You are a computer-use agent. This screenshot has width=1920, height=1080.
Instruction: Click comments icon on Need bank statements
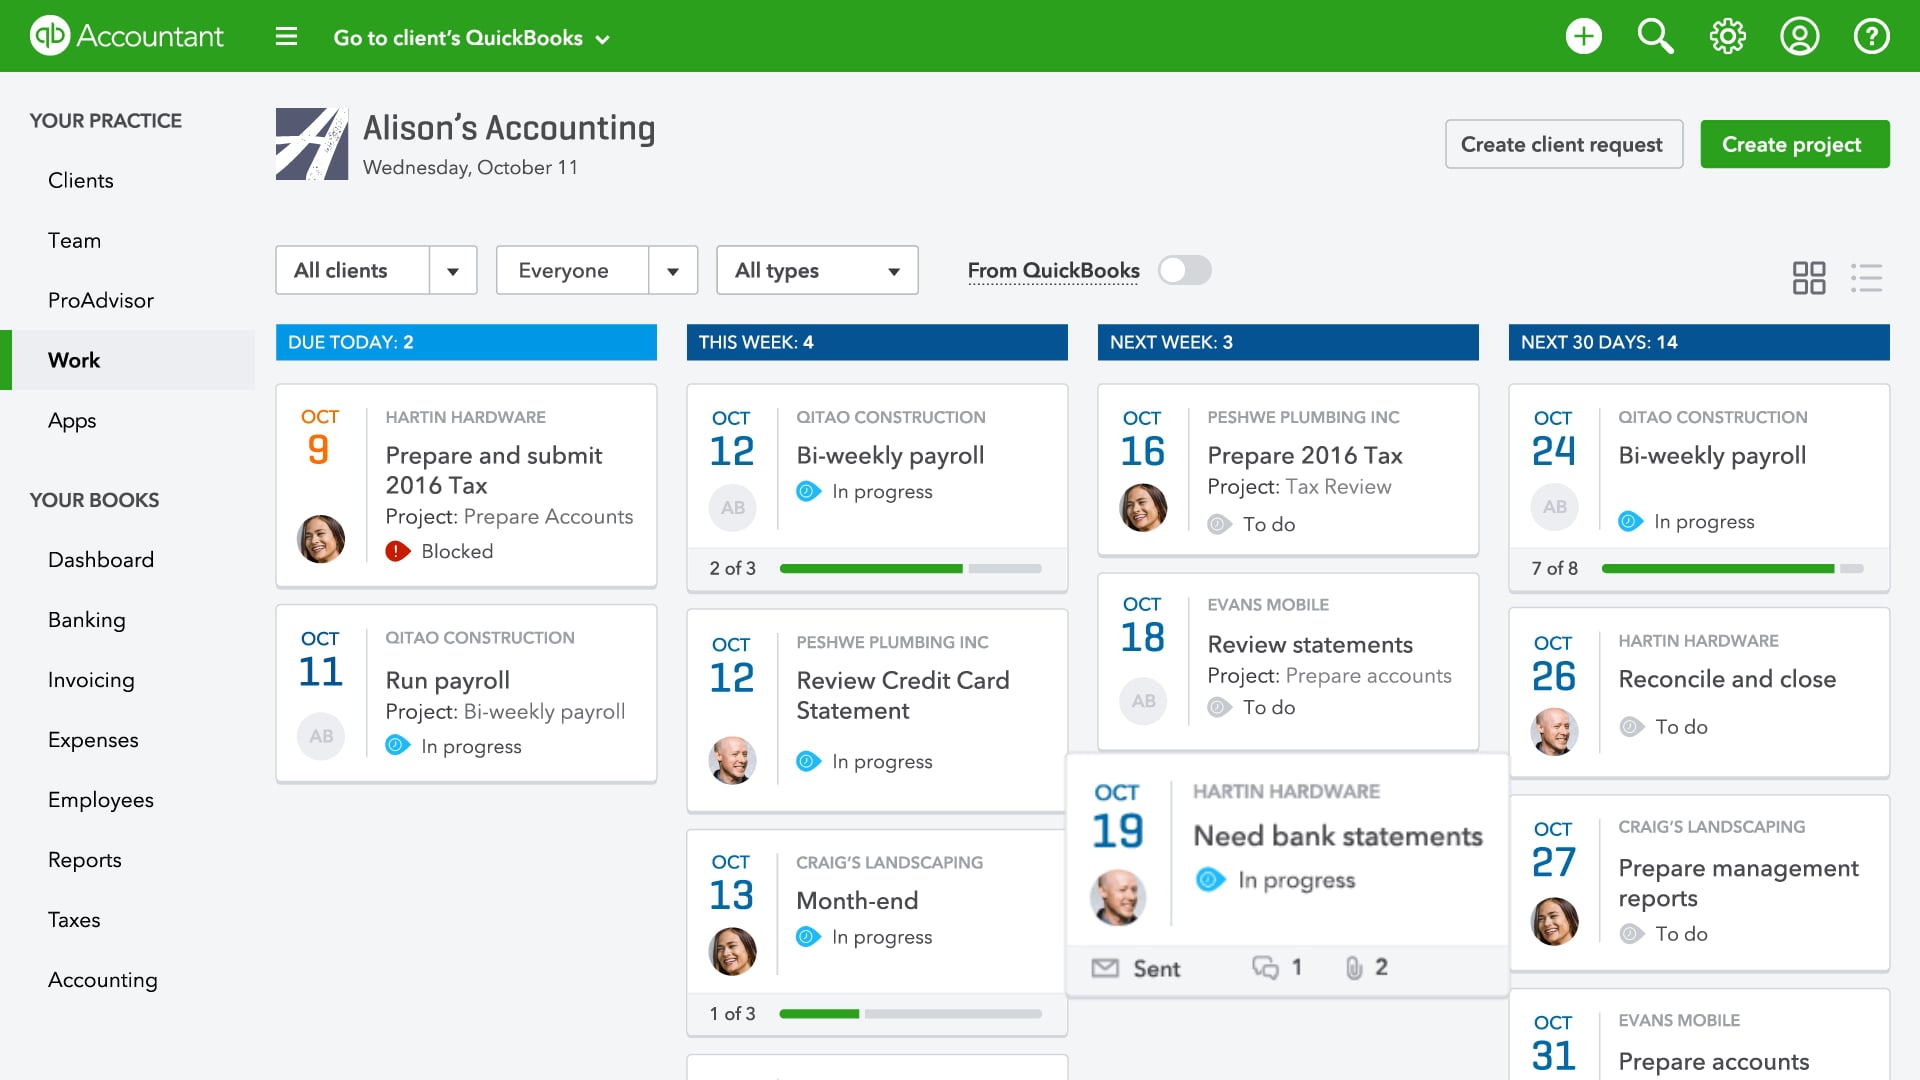[x=1265, y=968]
